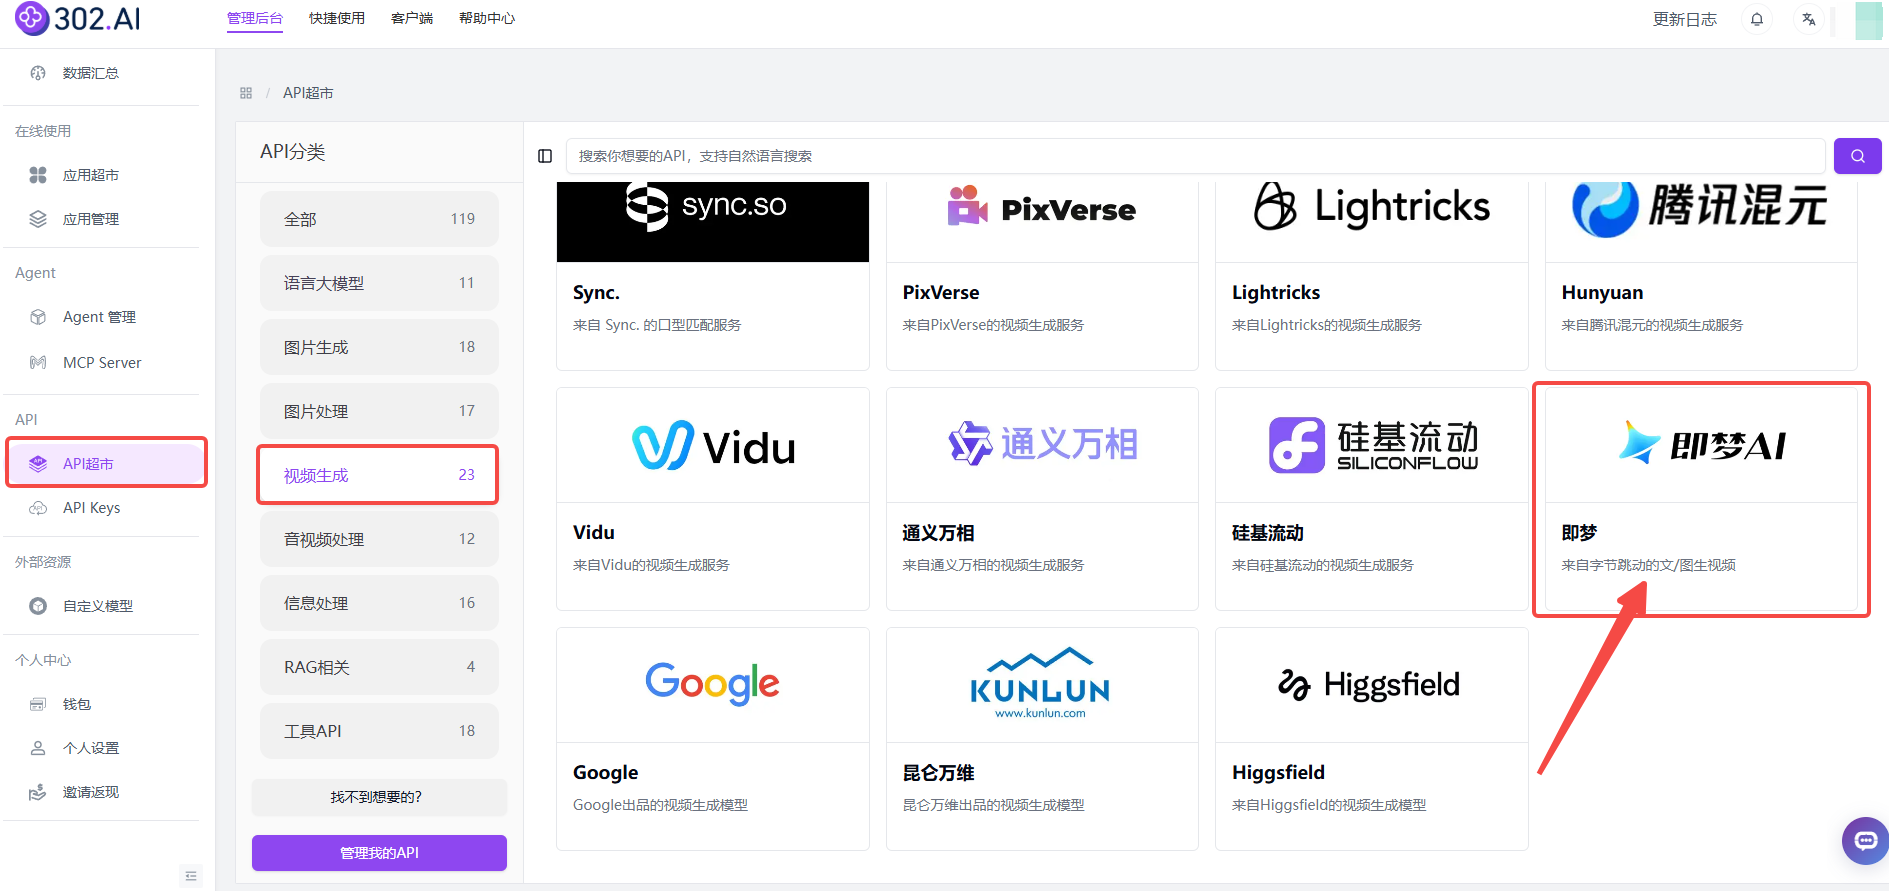Screen dimensions: 1889x891
Task: Open the user avatar menu
Action: 1868,20
